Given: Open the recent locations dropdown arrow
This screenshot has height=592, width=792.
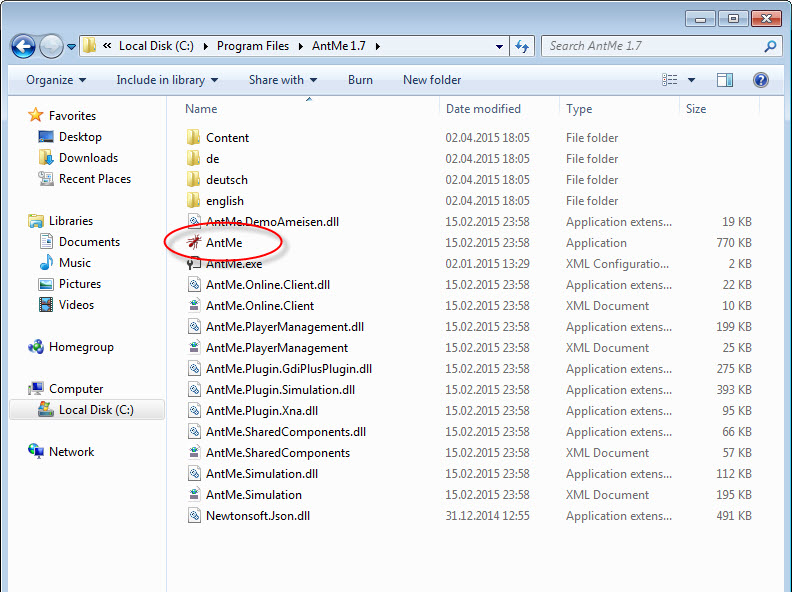Looking at the screenshot, I should click(71, 47).
